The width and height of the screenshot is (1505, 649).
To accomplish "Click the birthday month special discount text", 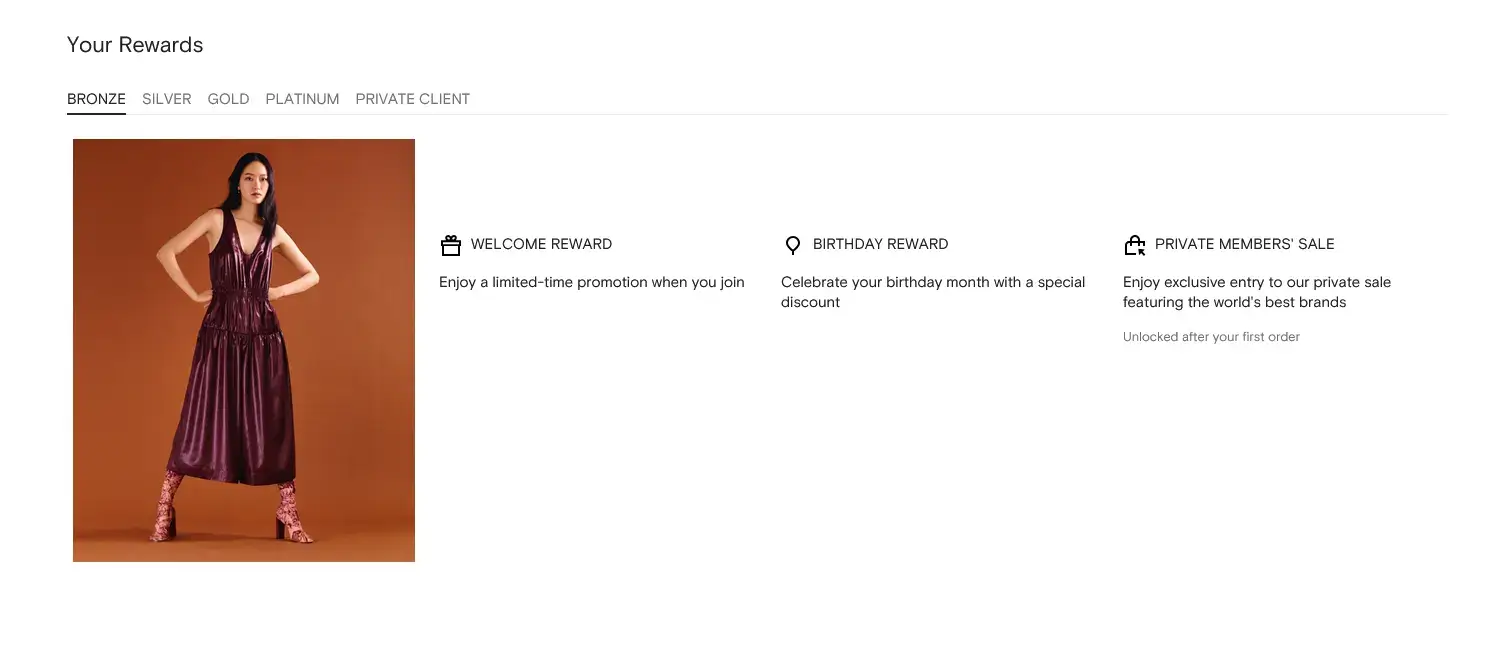I will point(933,292).
